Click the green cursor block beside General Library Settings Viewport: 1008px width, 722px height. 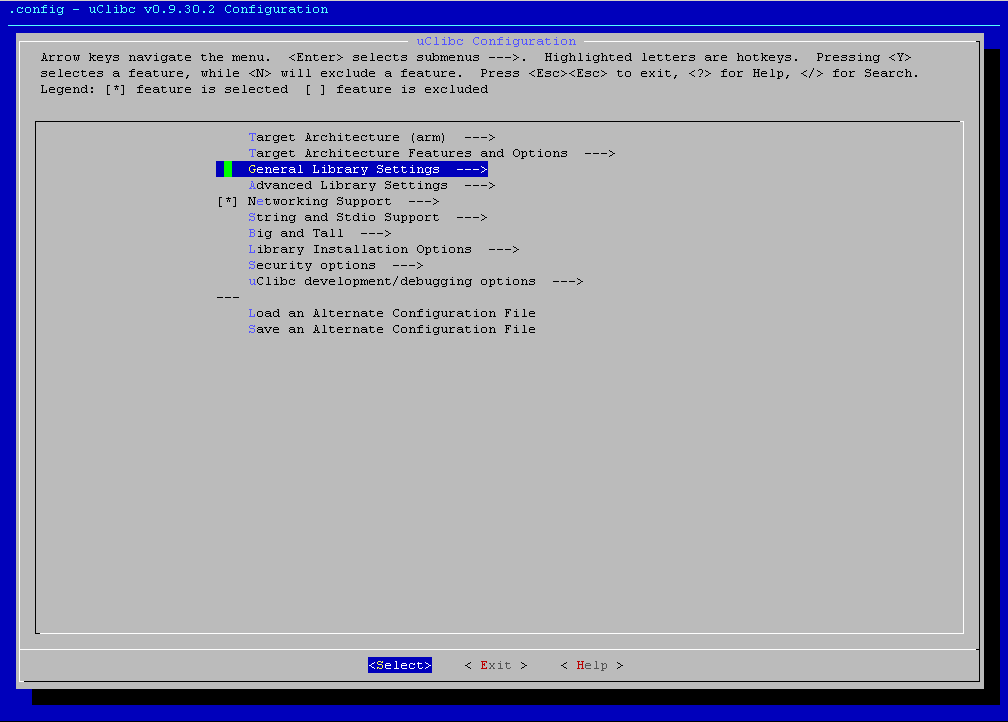228,169
